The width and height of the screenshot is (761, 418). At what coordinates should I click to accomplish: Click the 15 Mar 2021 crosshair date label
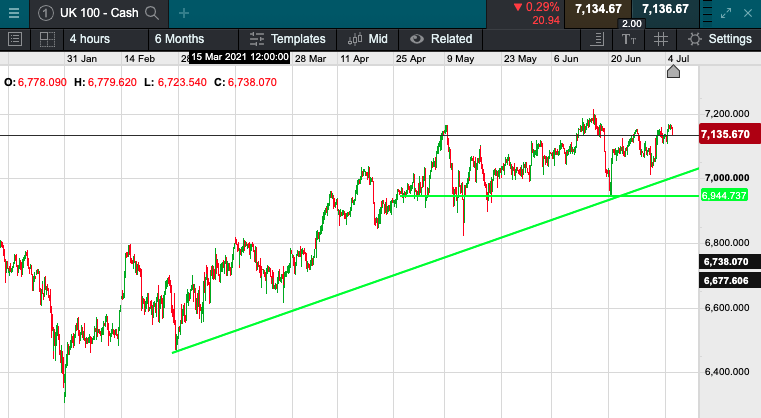pos(240,57)
